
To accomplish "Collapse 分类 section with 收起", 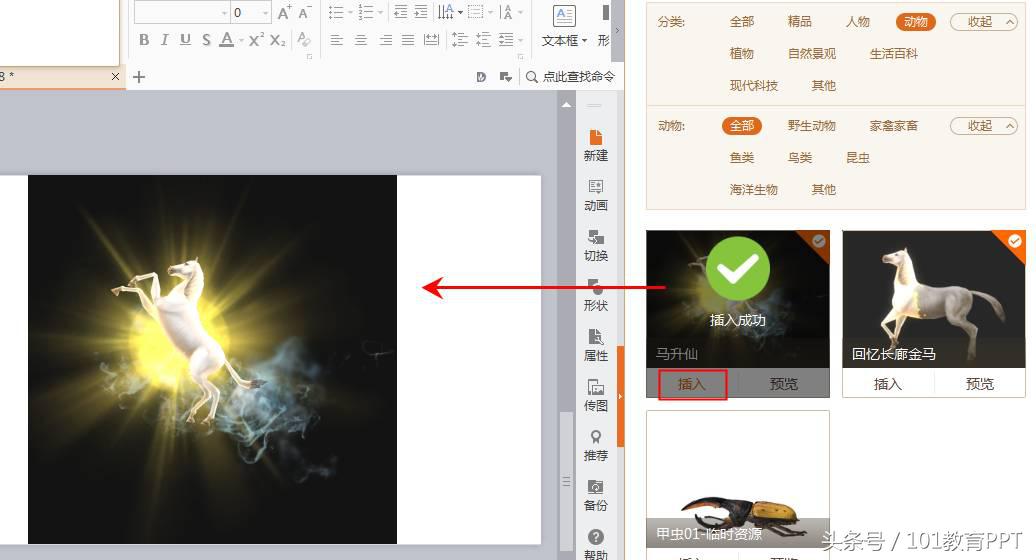I will click(984, 22).
